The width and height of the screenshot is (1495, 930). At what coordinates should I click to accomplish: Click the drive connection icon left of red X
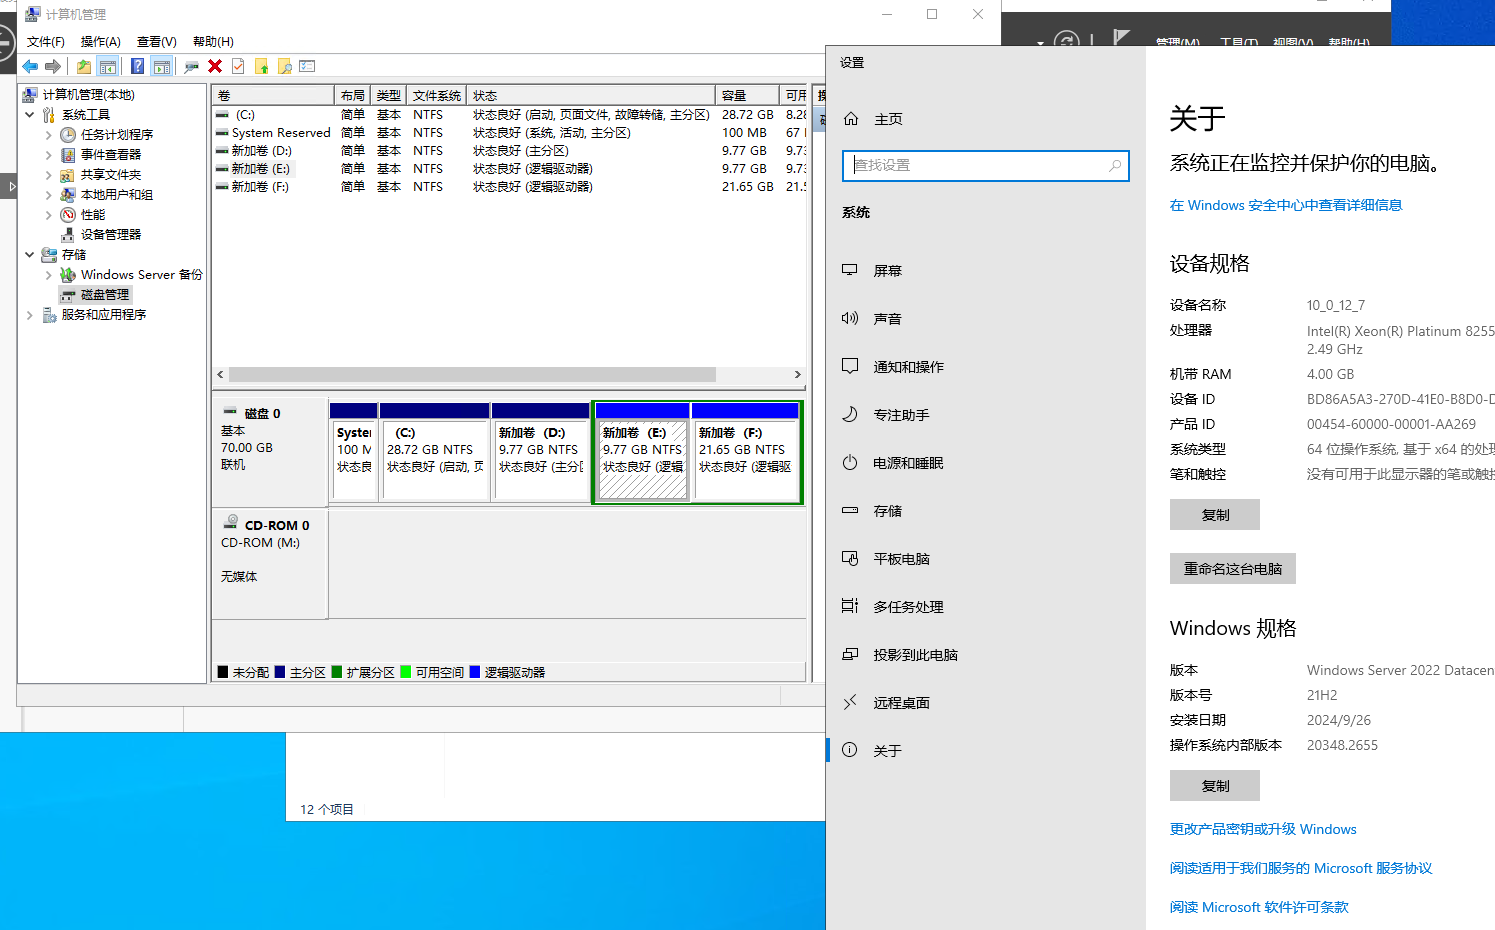click(x=191, y=66)
